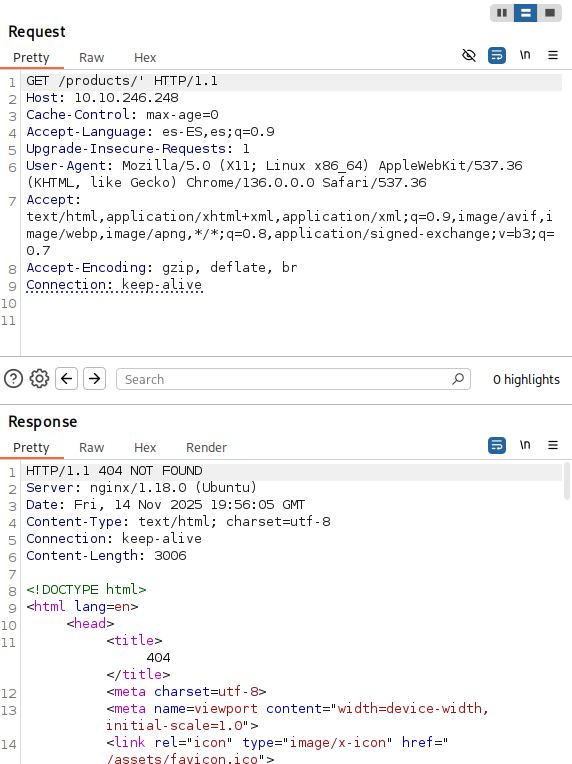Viewport: 572px width, 764px height.
Task: Toggle non-printable characters in Response panel
Action: 525,445
